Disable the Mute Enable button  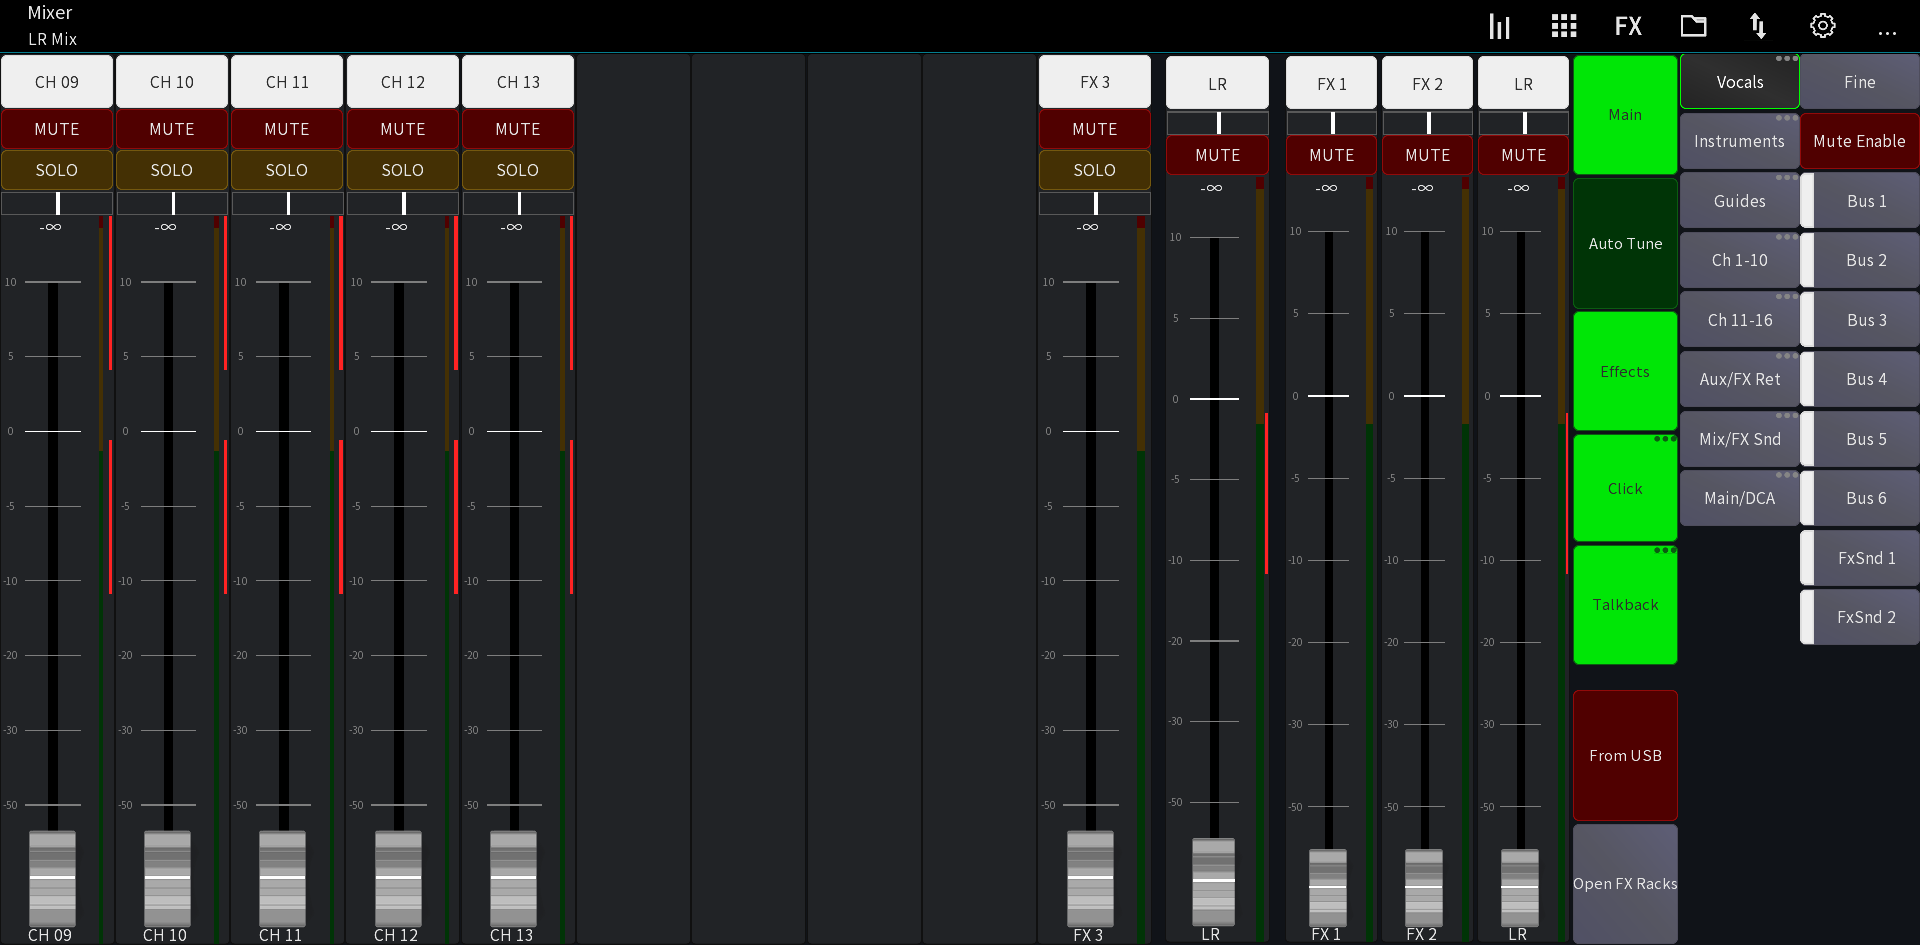1858,141
